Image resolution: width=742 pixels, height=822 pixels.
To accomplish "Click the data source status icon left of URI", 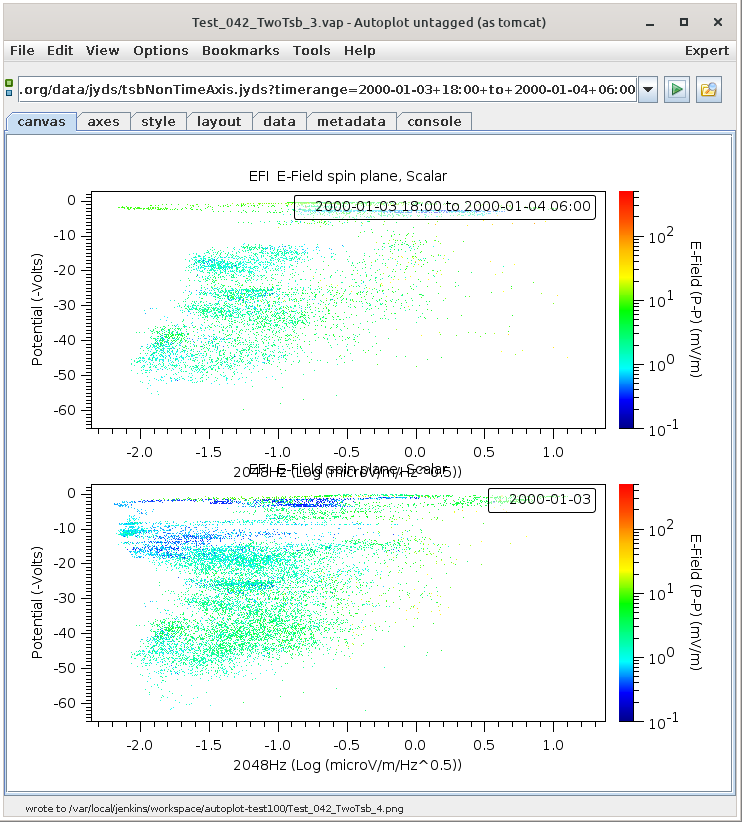I will (x=9, y=89).
